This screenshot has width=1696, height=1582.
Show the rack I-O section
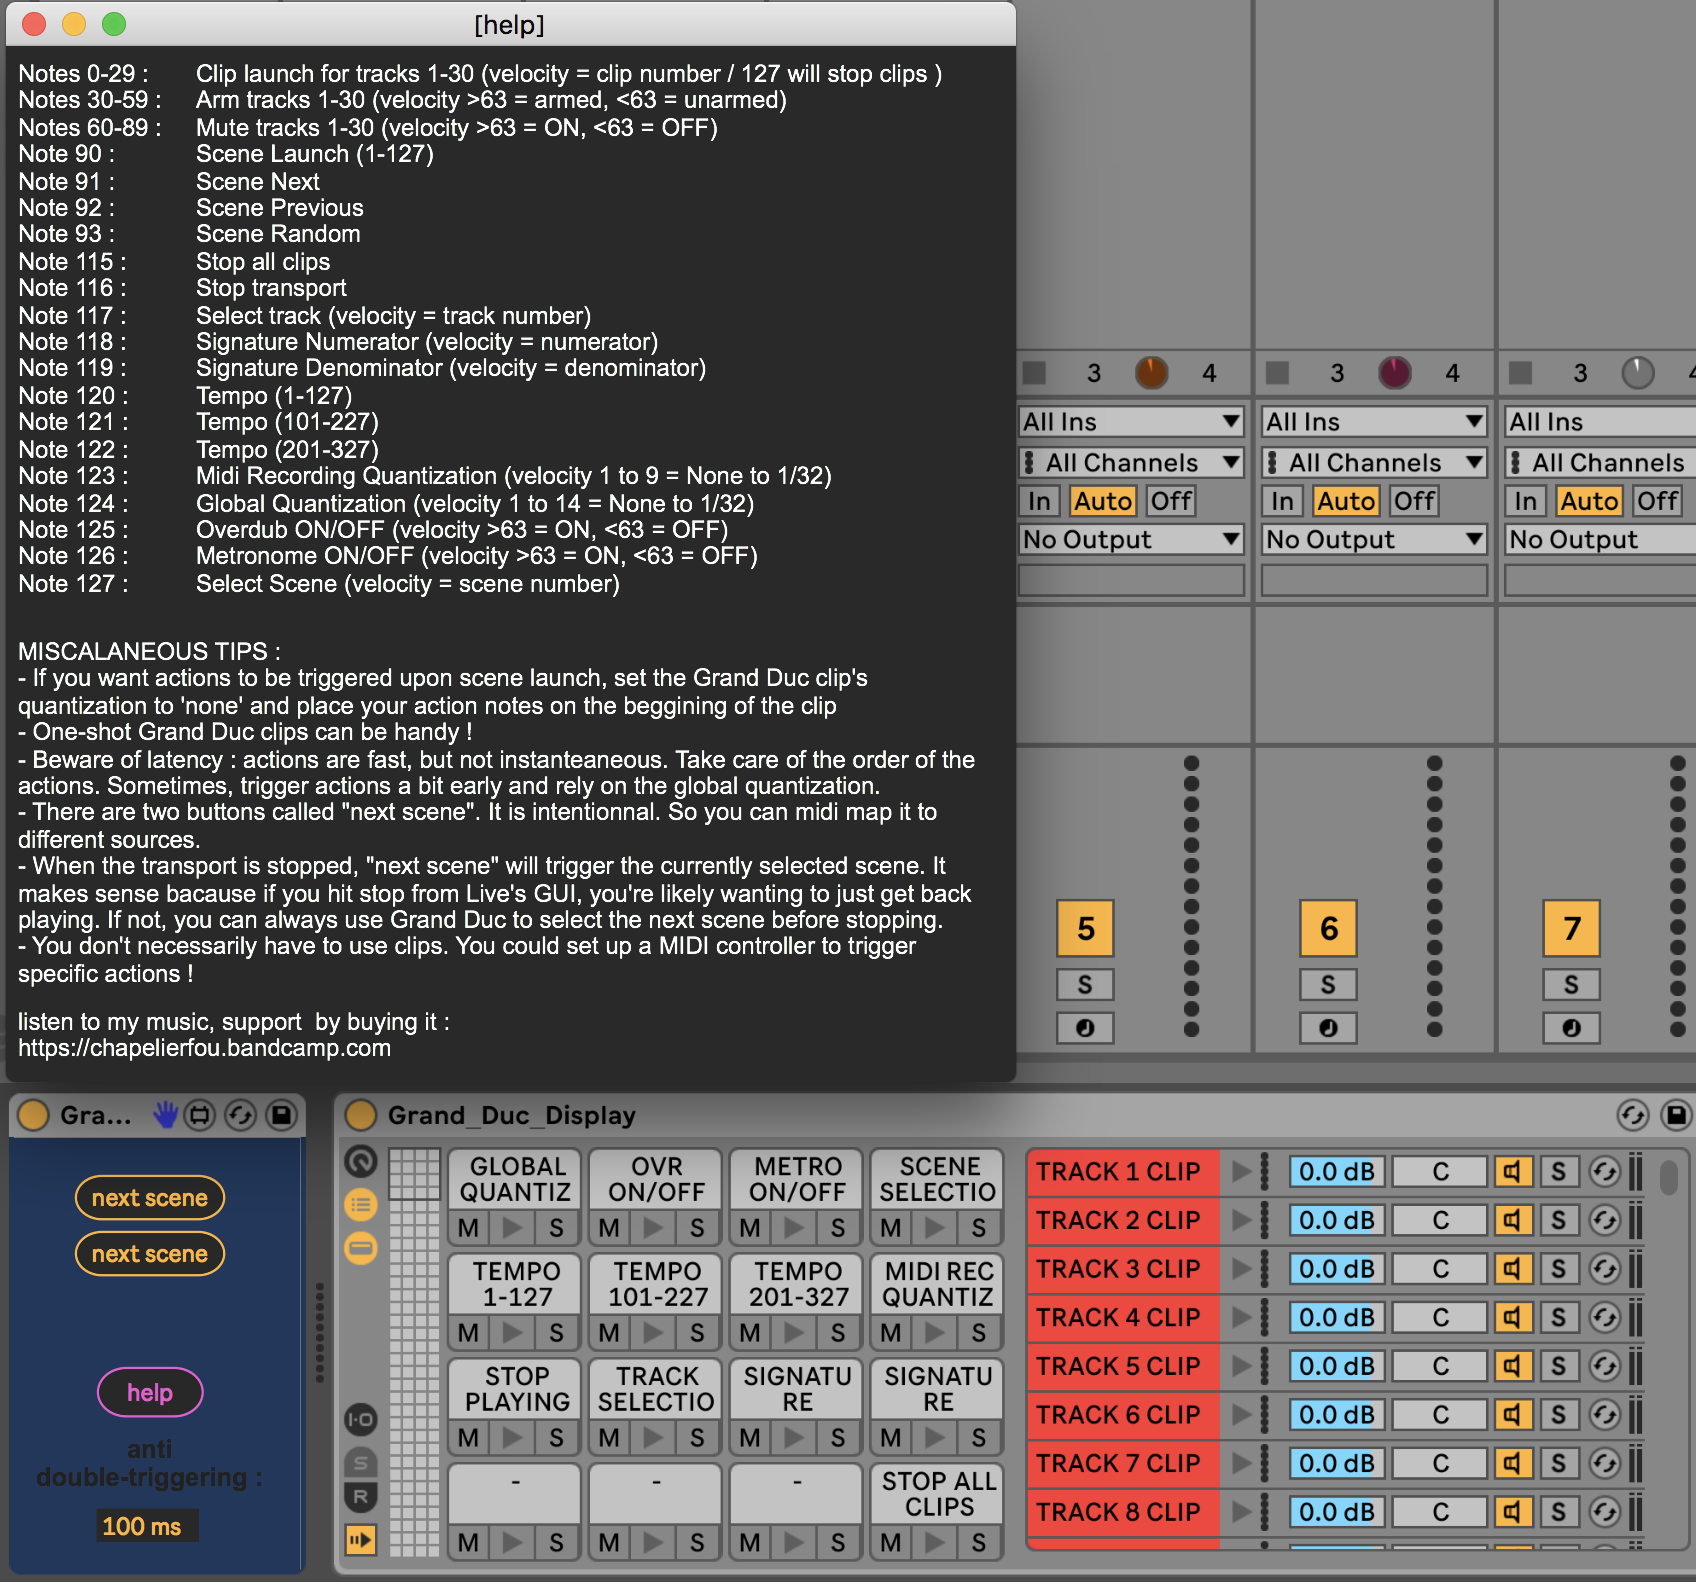coord(361,1419)
